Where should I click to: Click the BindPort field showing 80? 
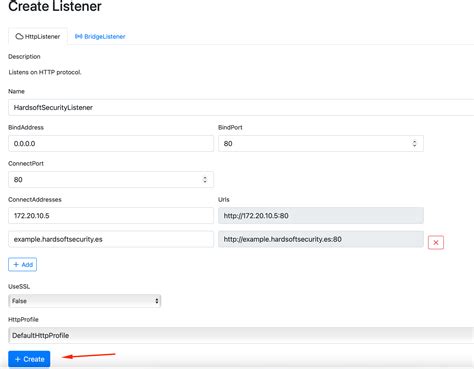(x=321, y=143)
